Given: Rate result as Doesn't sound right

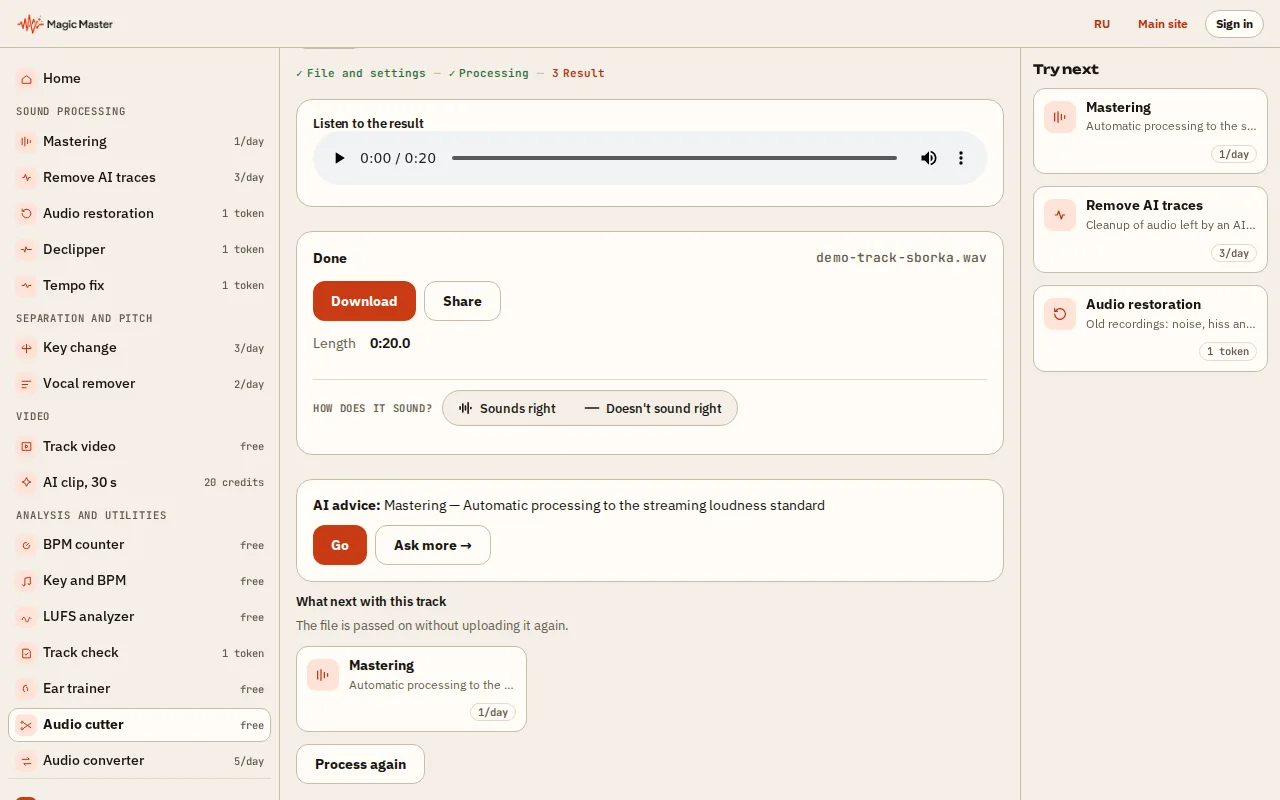Looking at the screenshot, I should [x=653, y=408].
